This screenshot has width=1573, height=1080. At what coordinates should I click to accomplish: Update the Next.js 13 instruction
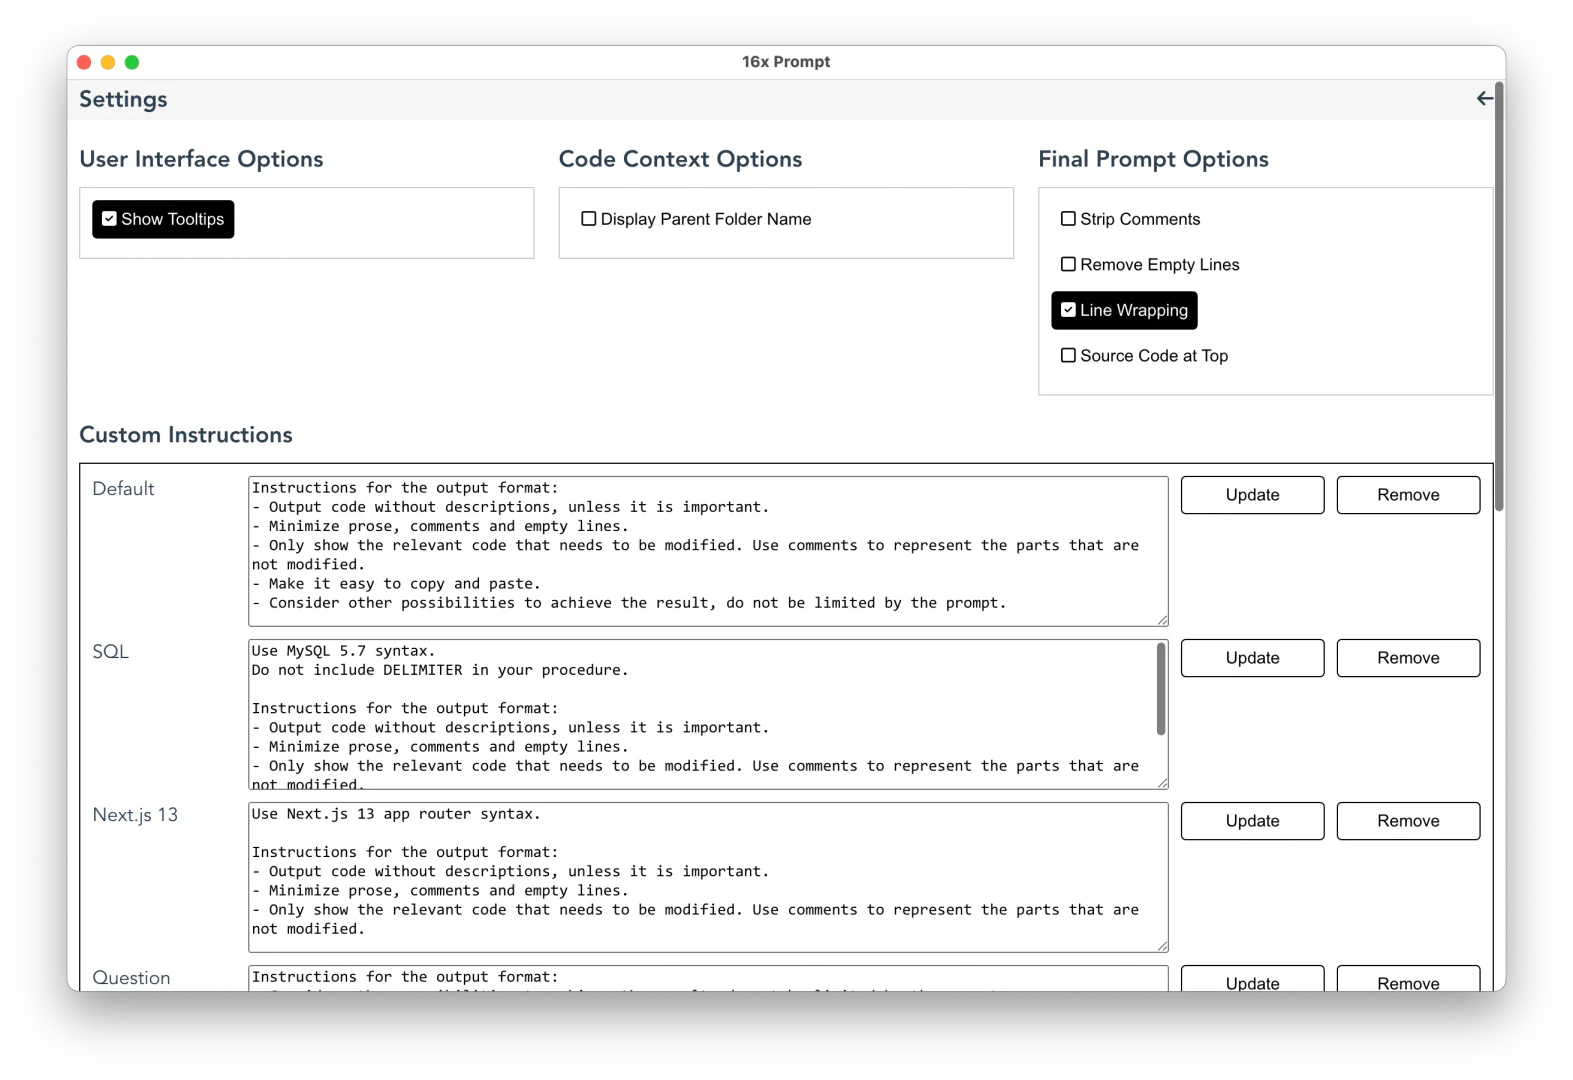point(1252,821)
